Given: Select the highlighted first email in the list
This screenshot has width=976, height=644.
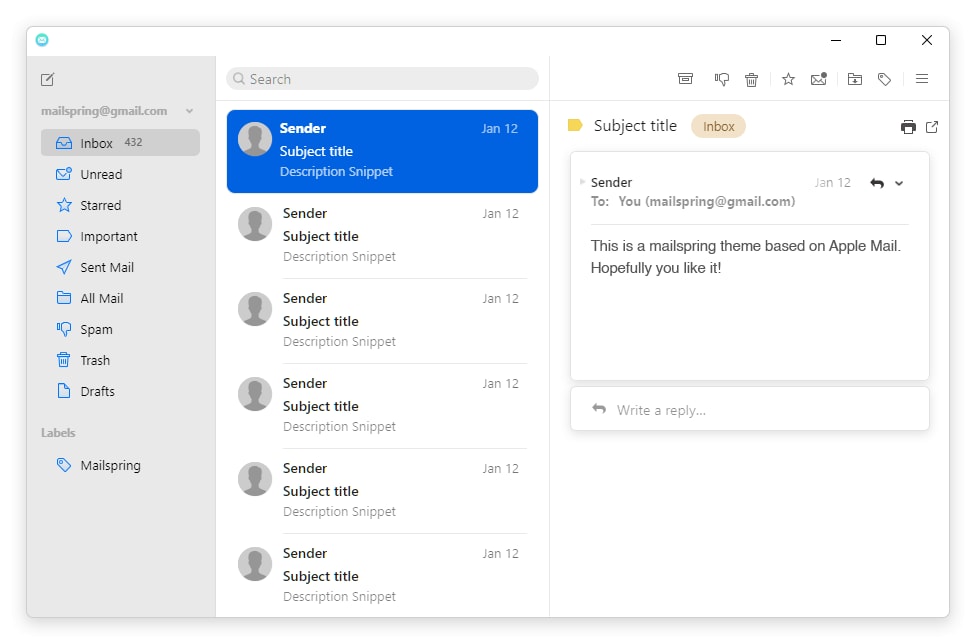Looking at the screenshot, I should click(x=382, y=151).
